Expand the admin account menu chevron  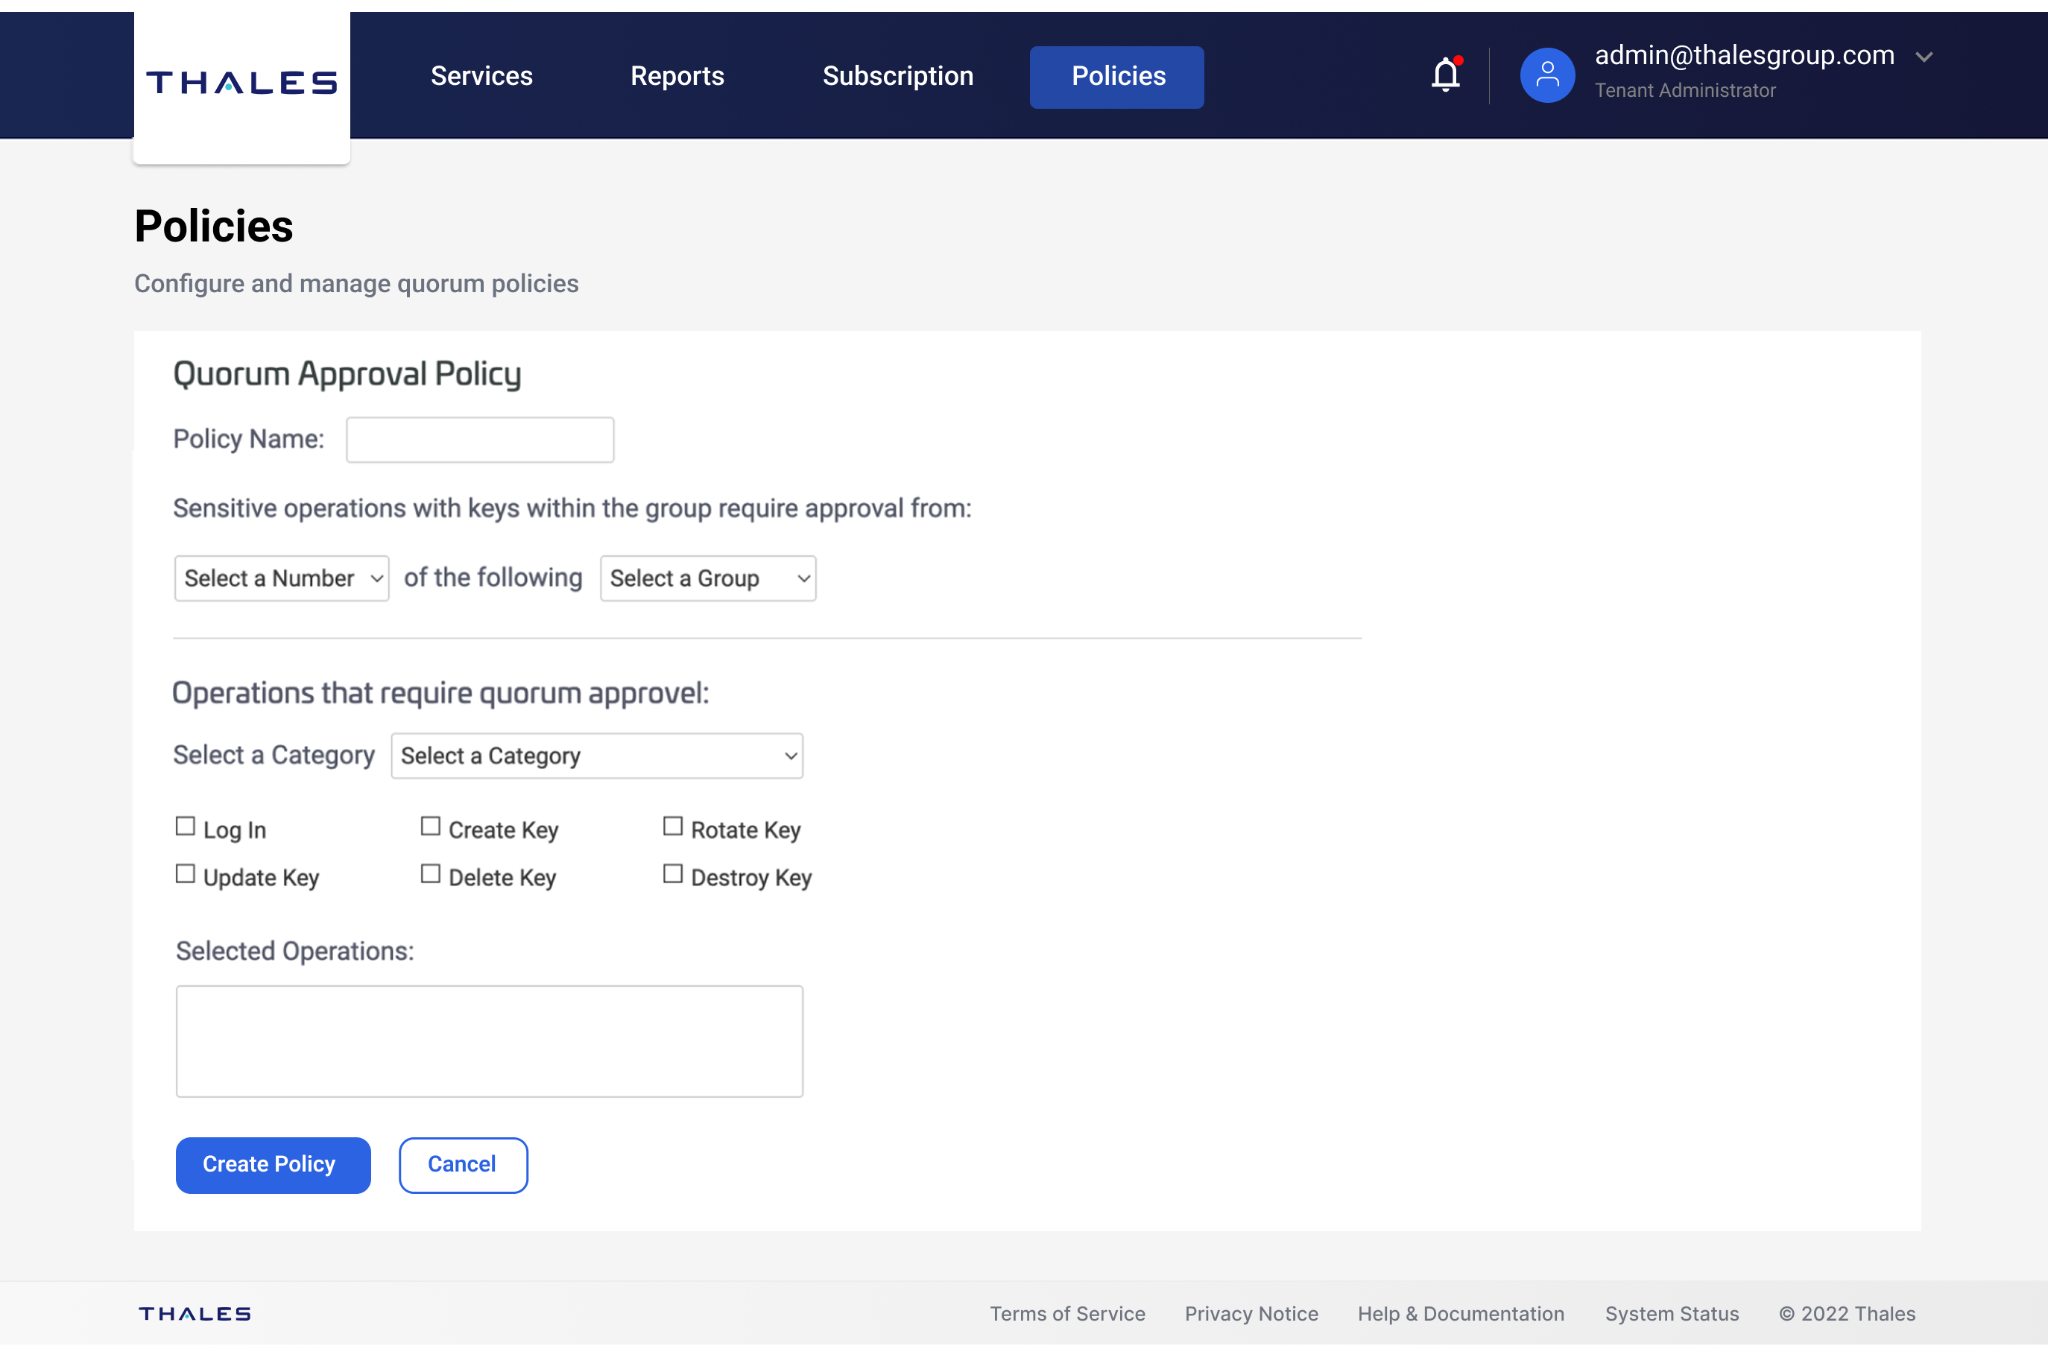click(1924, 57)
